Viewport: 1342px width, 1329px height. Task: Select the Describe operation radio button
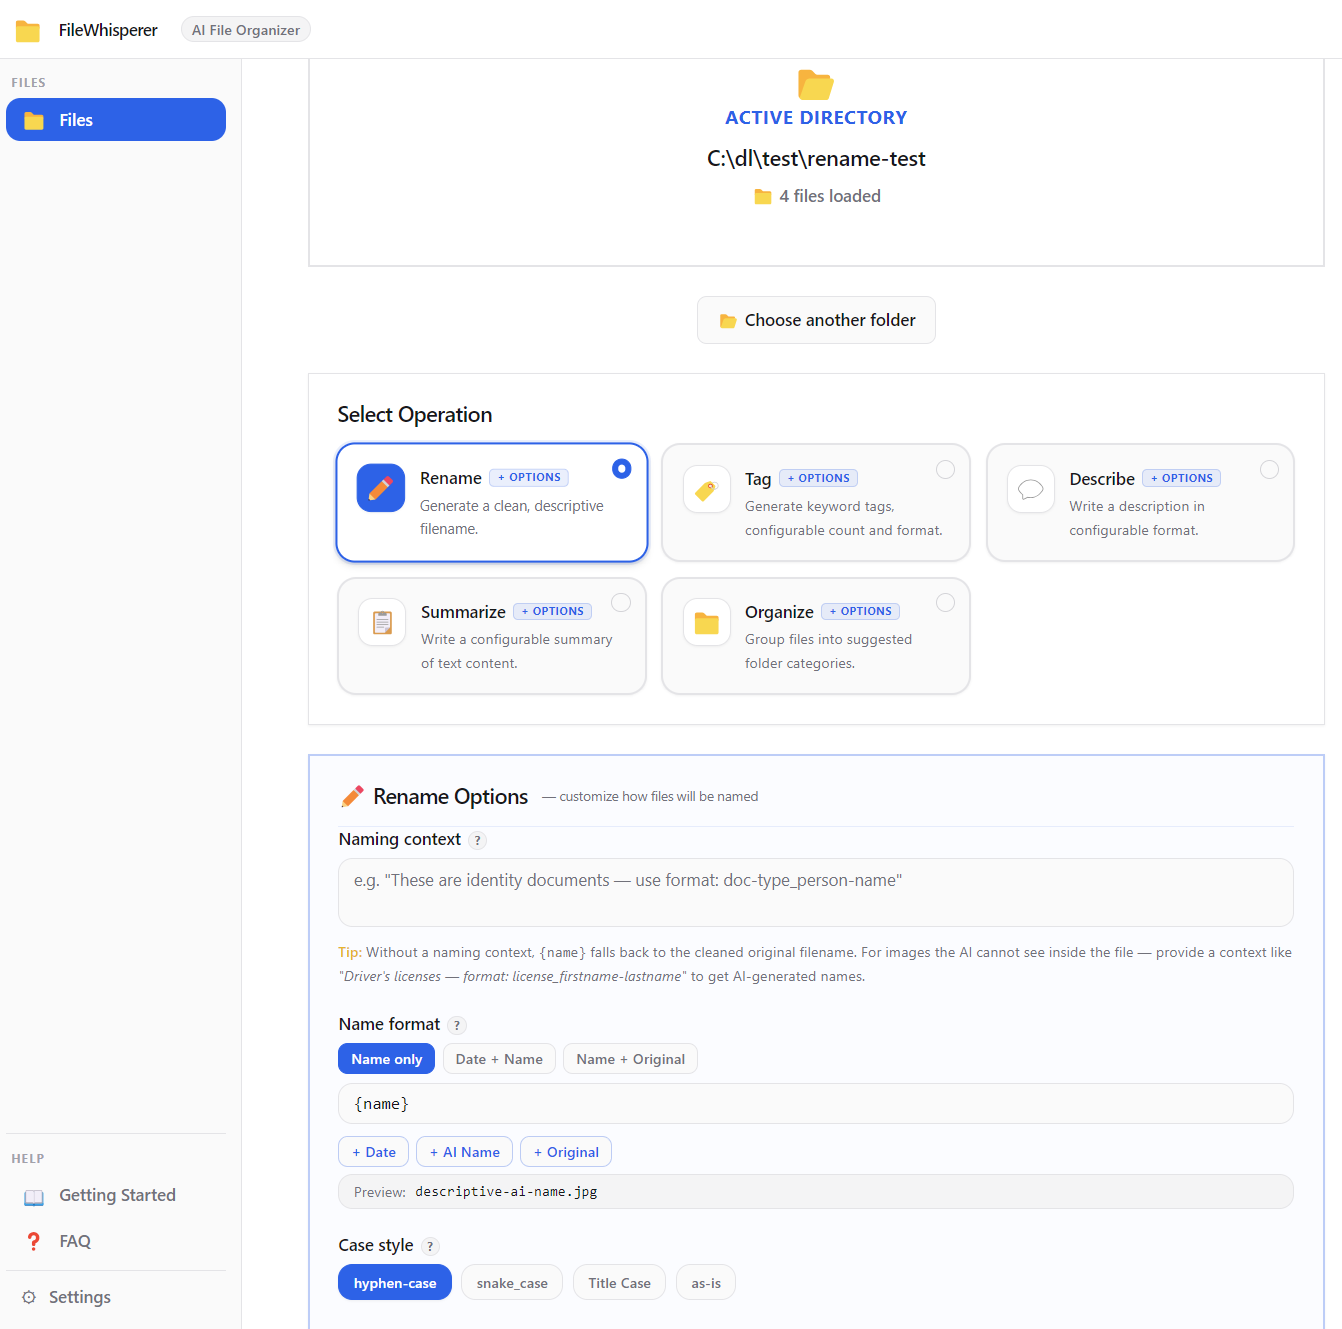1269,470
